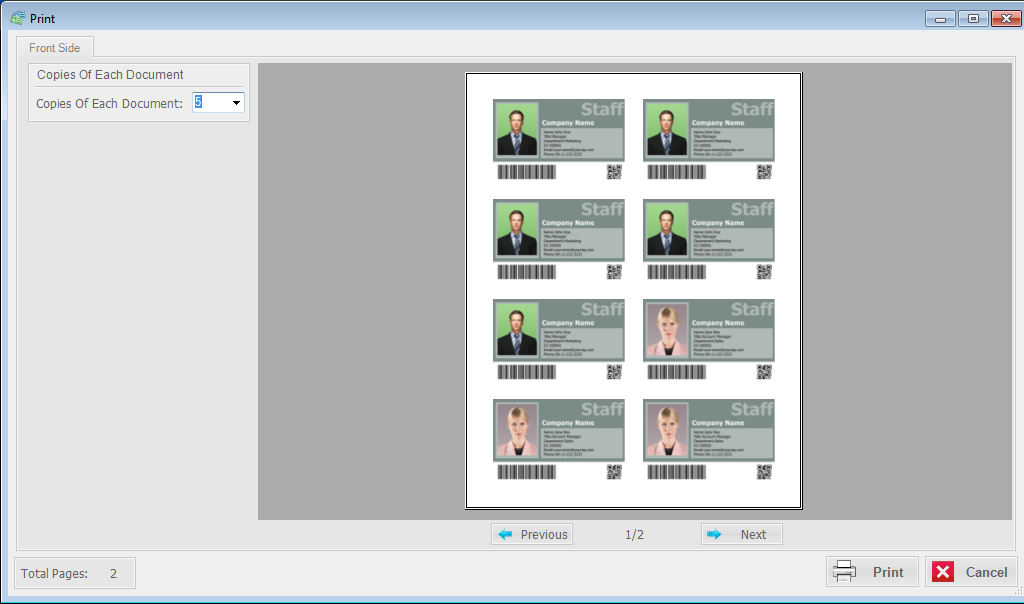
Task: Click the QR code below the first staff card
Action: point(614,172)
